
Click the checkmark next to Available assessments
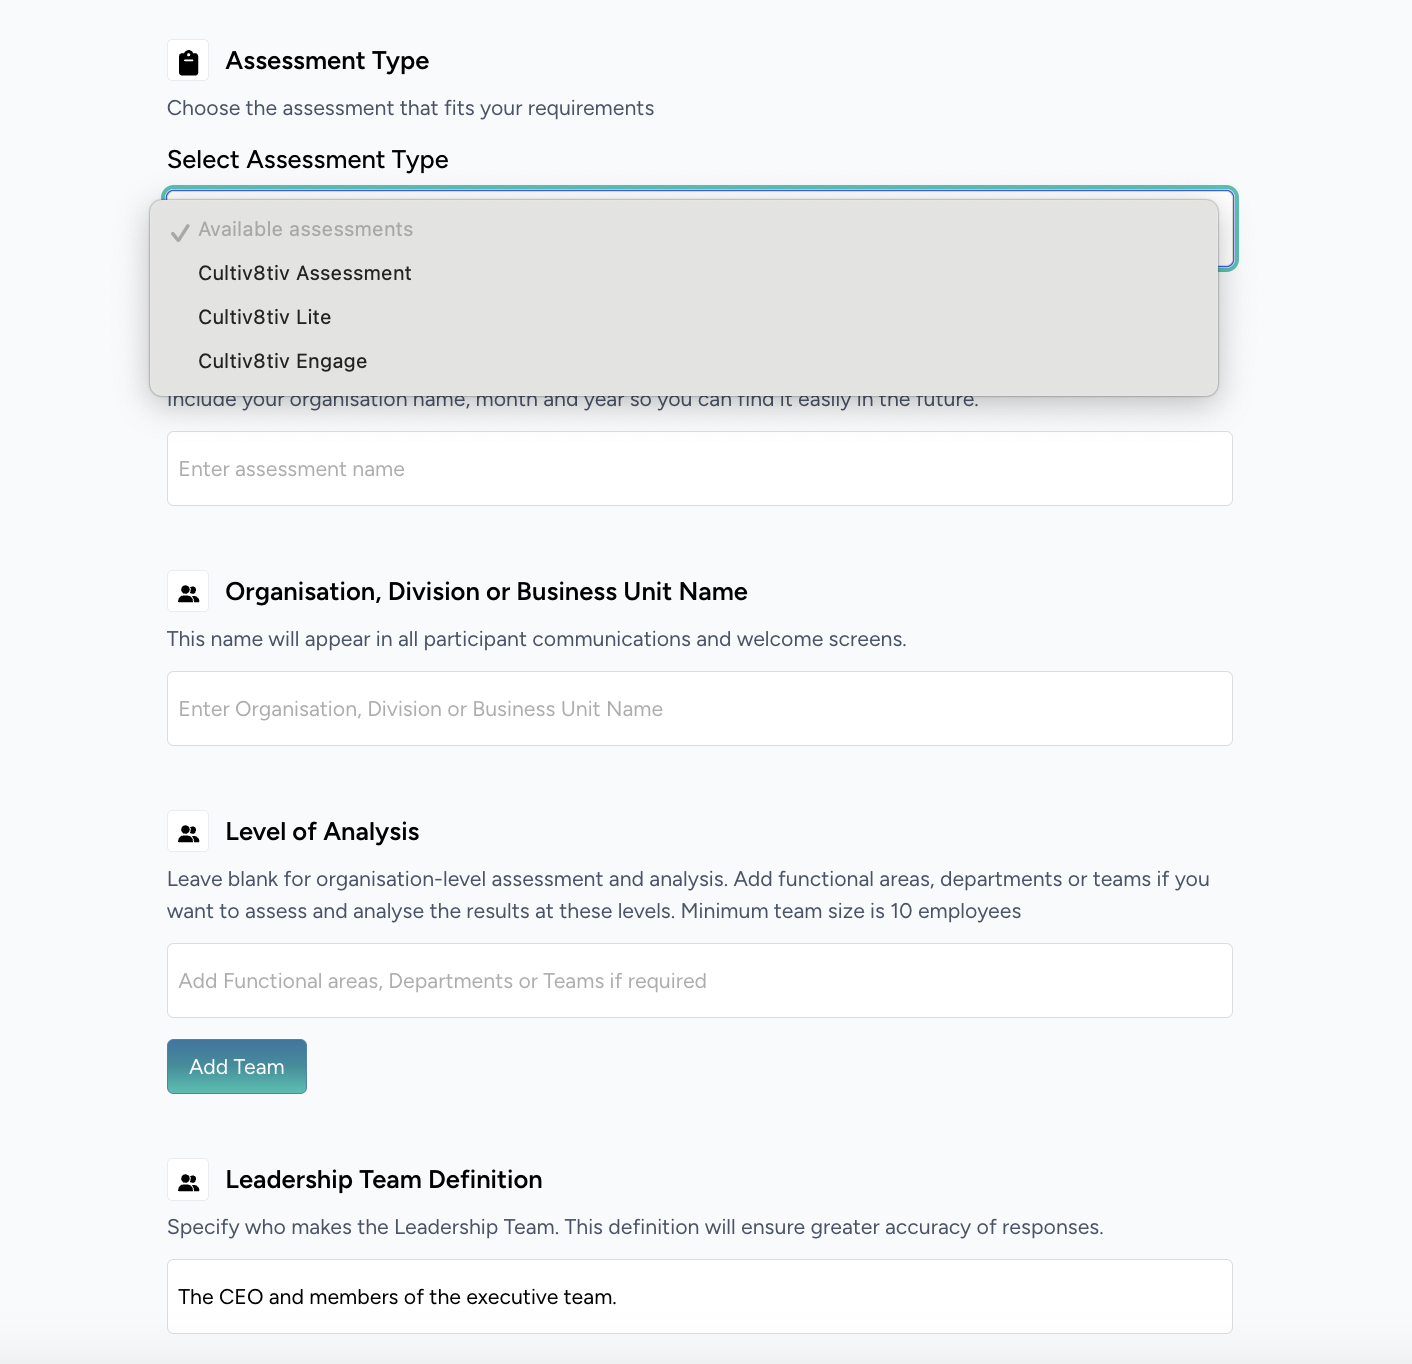(180, 232)
